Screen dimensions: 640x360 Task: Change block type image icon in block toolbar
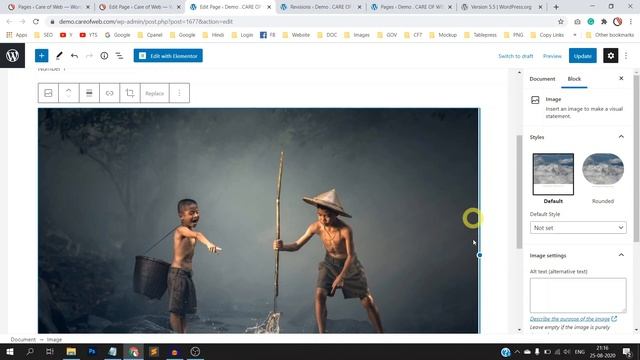[48, 93]
